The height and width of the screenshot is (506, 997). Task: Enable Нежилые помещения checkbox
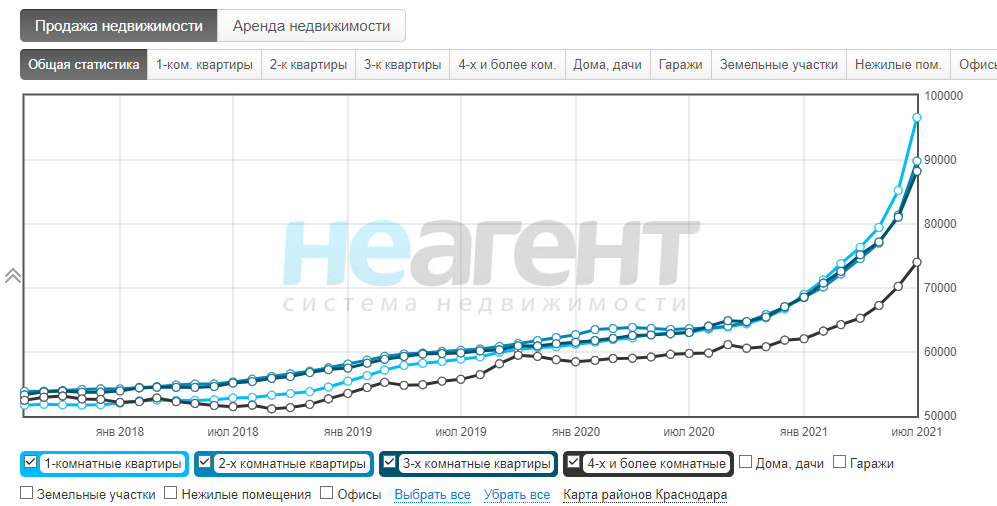(x=171, y=493)
